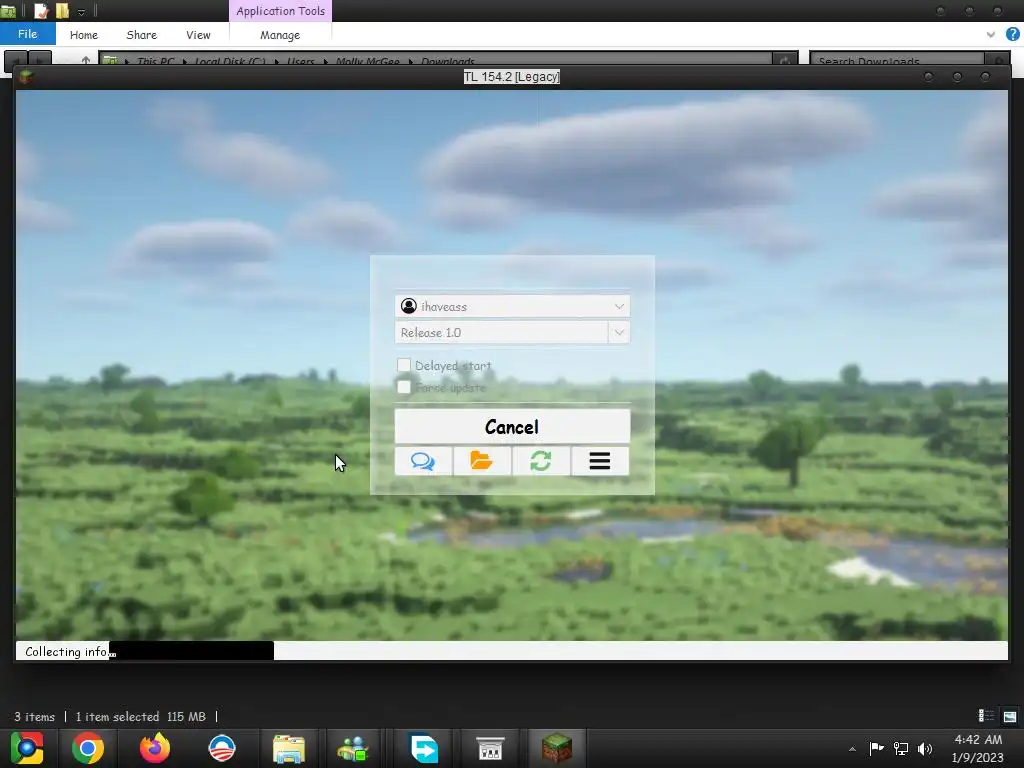
Task: Open the Manage ribbon tab
Action: click(x=280, y=35)
